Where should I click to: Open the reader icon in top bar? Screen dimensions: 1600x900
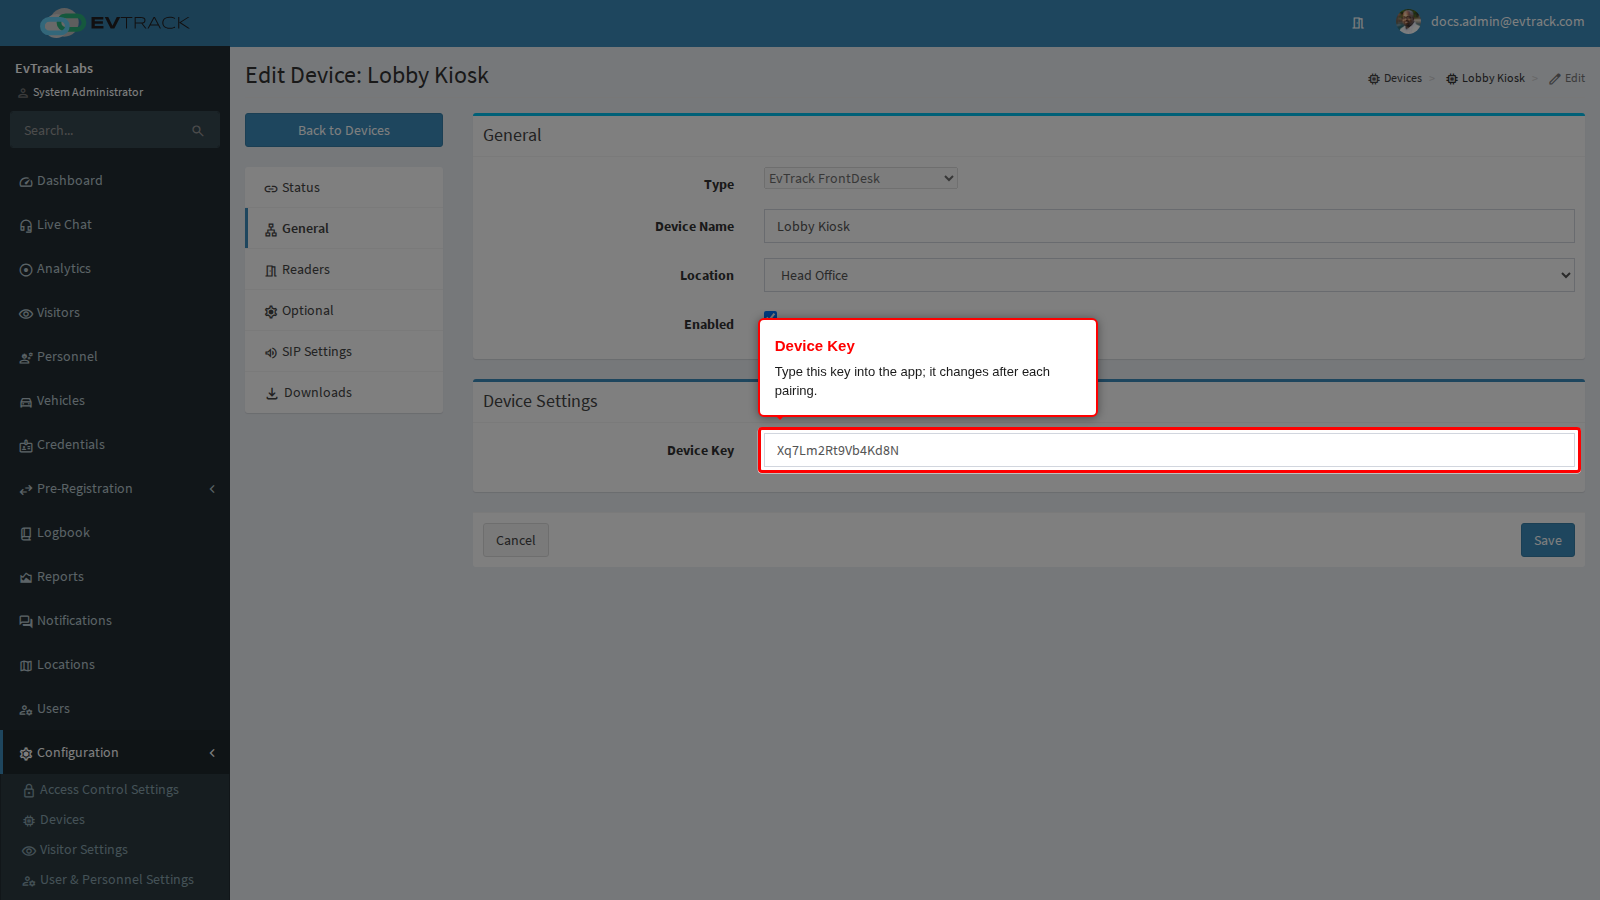click(x=1358, y=23)
